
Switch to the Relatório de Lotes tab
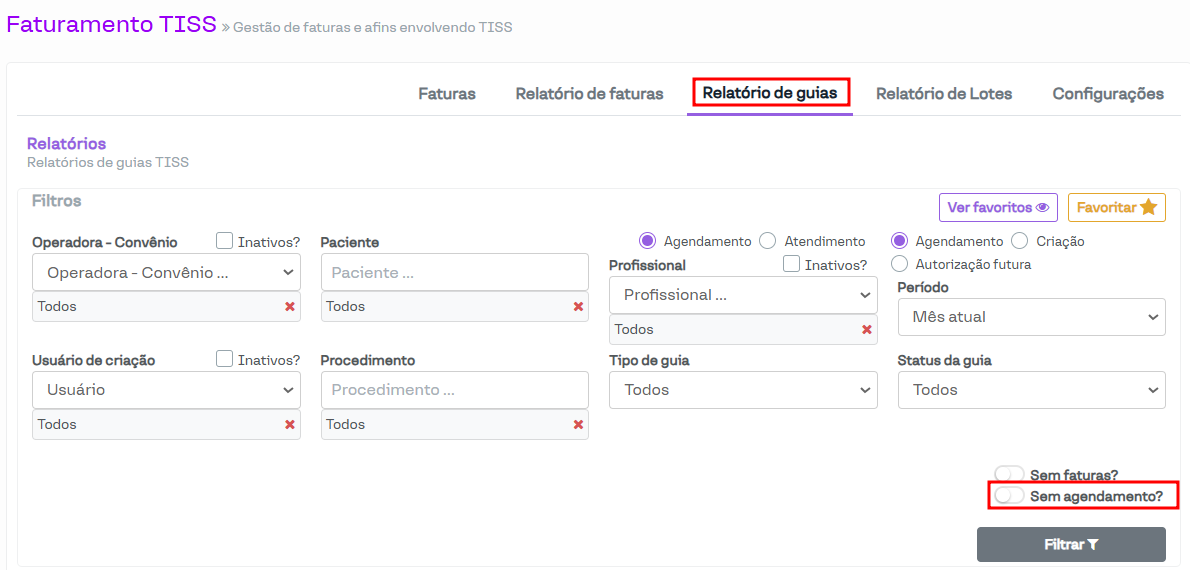(944, 94)
